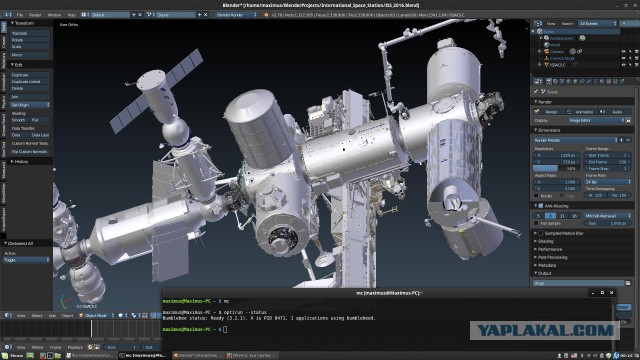Launch the terminal from taskbar launcher
This screenshot has width=640, height=360.
pyautogui.click(x=50, y=356)
